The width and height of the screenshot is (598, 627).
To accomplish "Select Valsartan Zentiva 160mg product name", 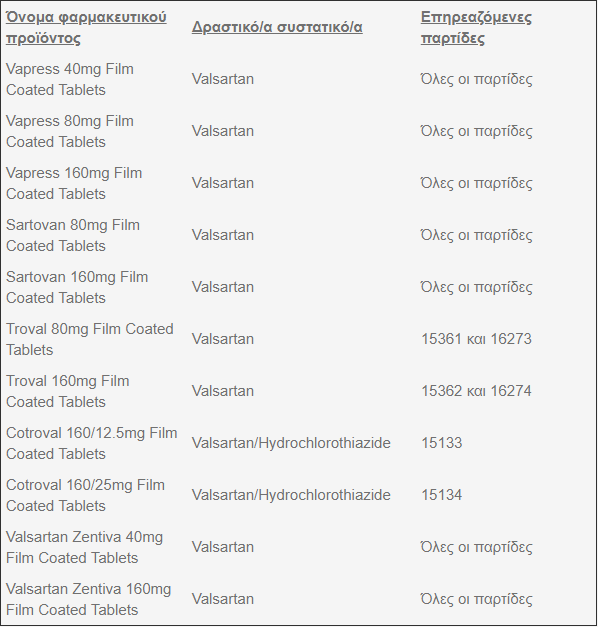I will pos(88,599).
